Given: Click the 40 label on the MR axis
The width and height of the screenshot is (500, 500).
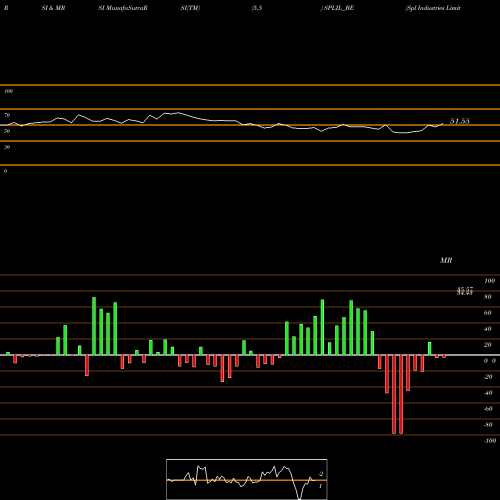Looking at the screenshot, I should pyautogui.click(x=487, y=329).
